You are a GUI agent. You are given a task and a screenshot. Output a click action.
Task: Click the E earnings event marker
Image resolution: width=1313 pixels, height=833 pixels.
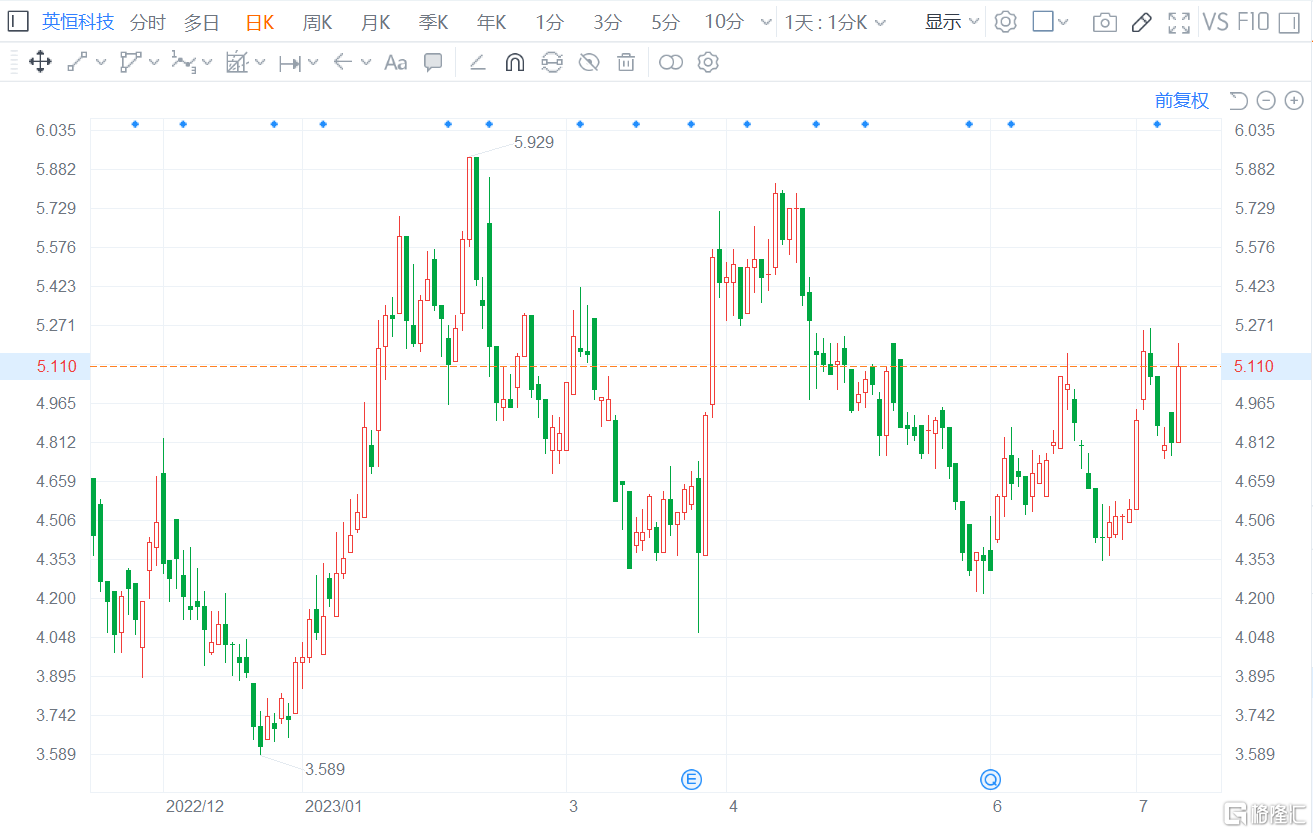coord(691,778)
